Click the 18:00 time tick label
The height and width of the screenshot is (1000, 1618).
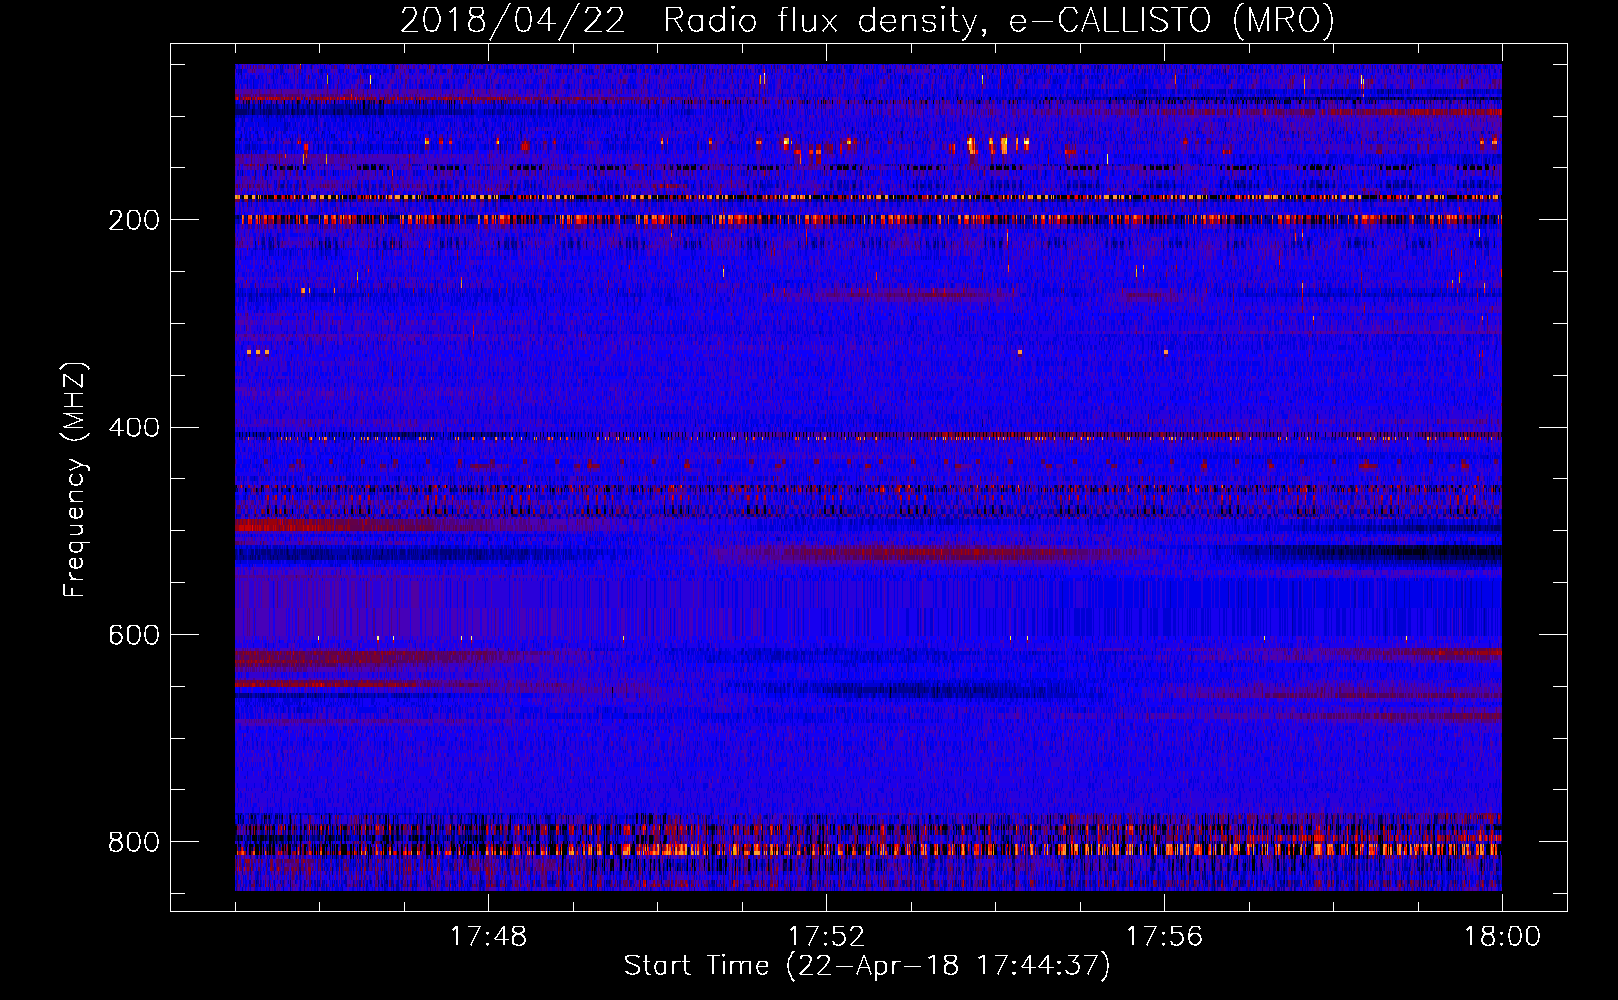point(1502,937)
